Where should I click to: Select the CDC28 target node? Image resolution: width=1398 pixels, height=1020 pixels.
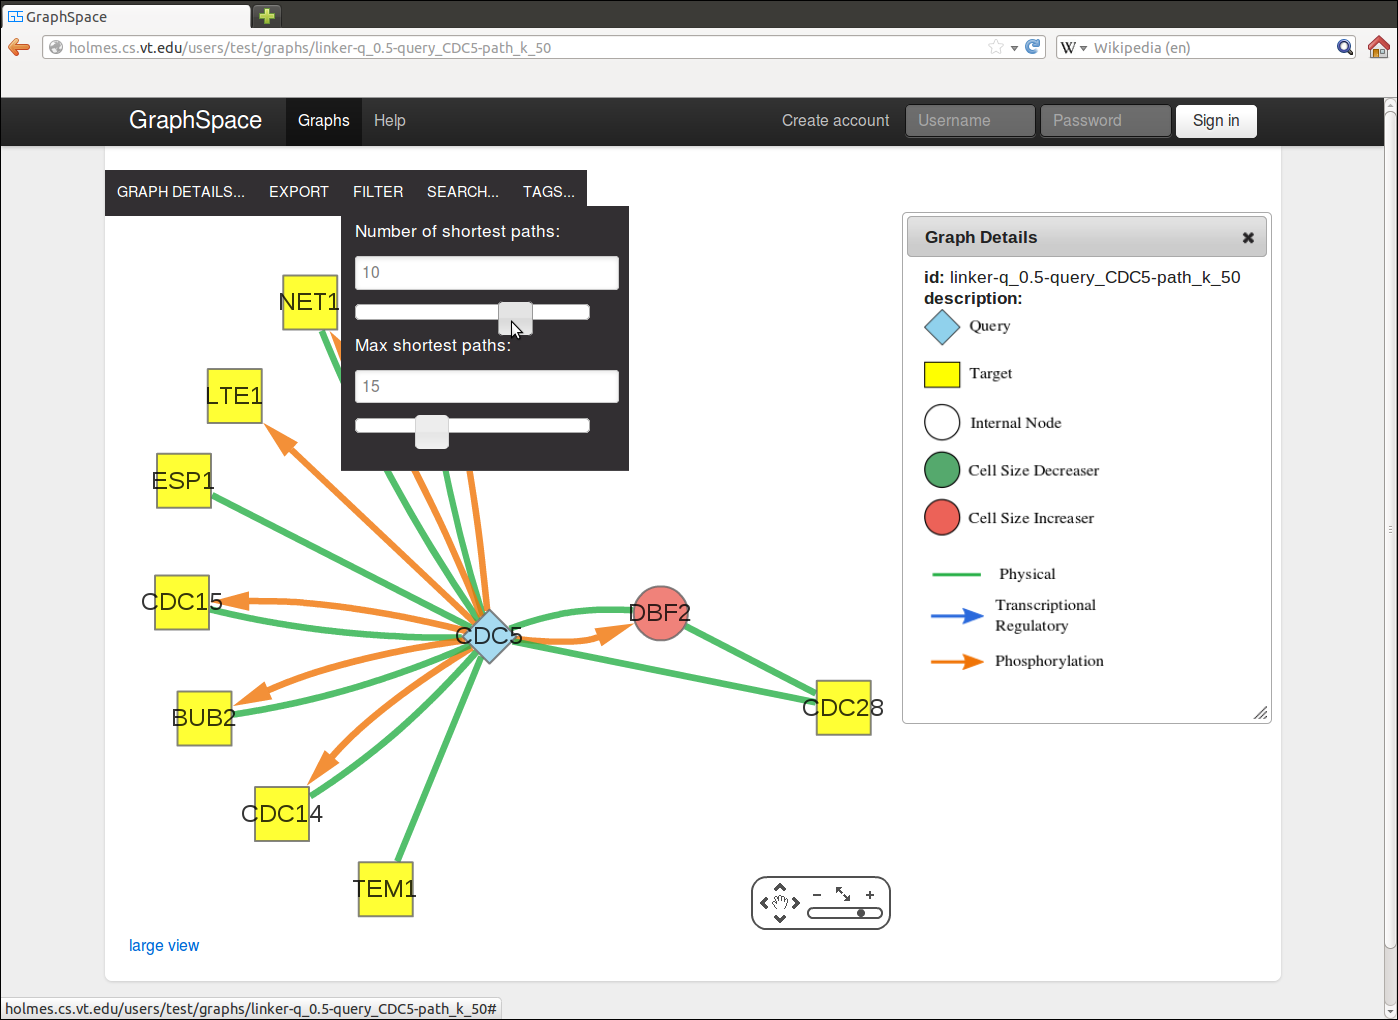pos(843,708)
